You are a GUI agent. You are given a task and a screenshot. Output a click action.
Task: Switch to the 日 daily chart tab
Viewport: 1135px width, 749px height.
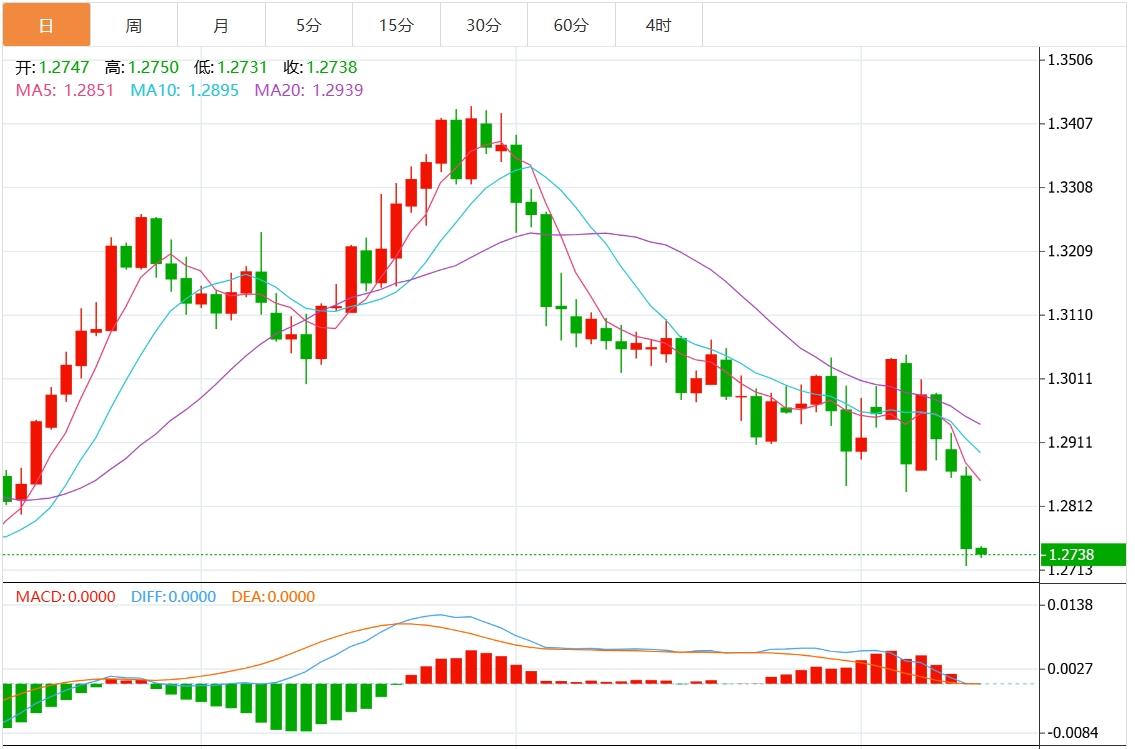(46, 25)
